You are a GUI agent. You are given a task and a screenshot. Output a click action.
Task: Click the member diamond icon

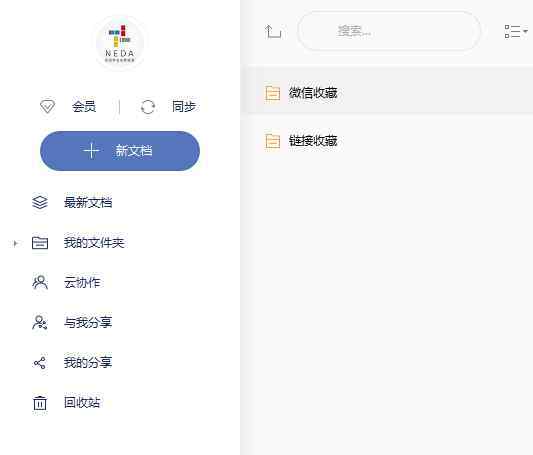(47, 106)
